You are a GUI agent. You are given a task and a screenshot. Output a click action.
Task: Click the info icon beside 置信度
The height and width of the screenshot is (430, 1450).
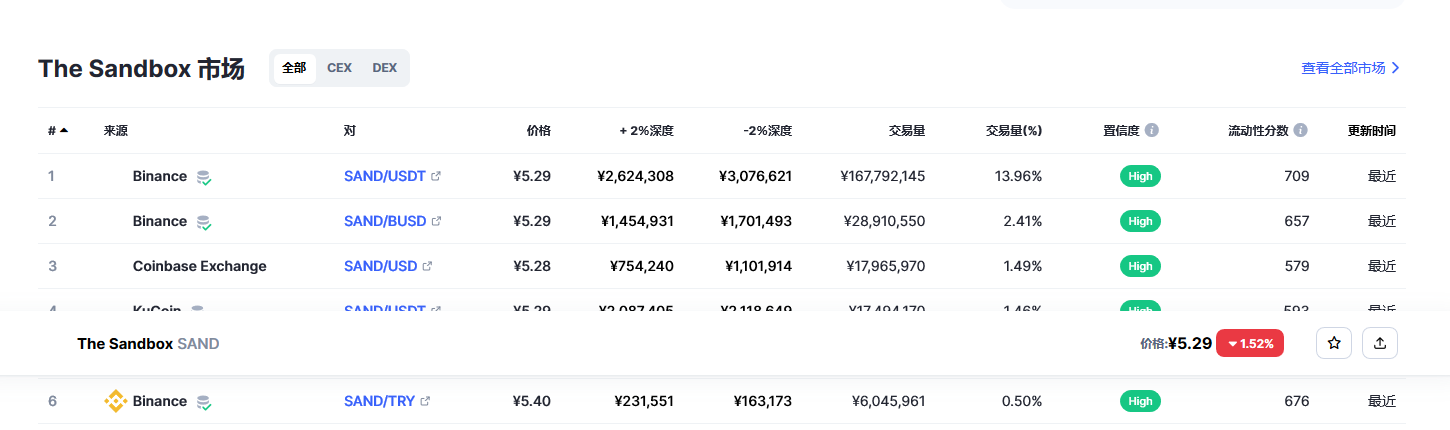click(x=1152, y=130)
